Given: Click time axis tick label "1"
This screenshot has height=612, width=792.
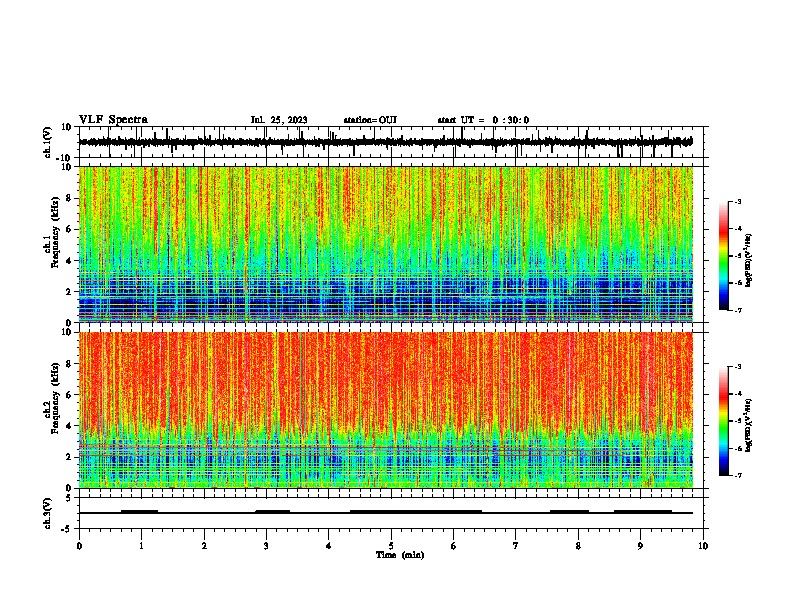Looking at the screenshot, I should pyautogui.click(x=141, y=546).
